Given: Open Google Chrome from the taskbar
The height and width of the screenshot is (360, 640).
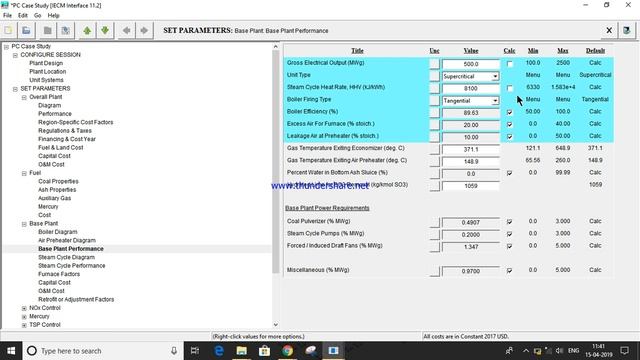Looking at the screenshot, I should (287, 351).
